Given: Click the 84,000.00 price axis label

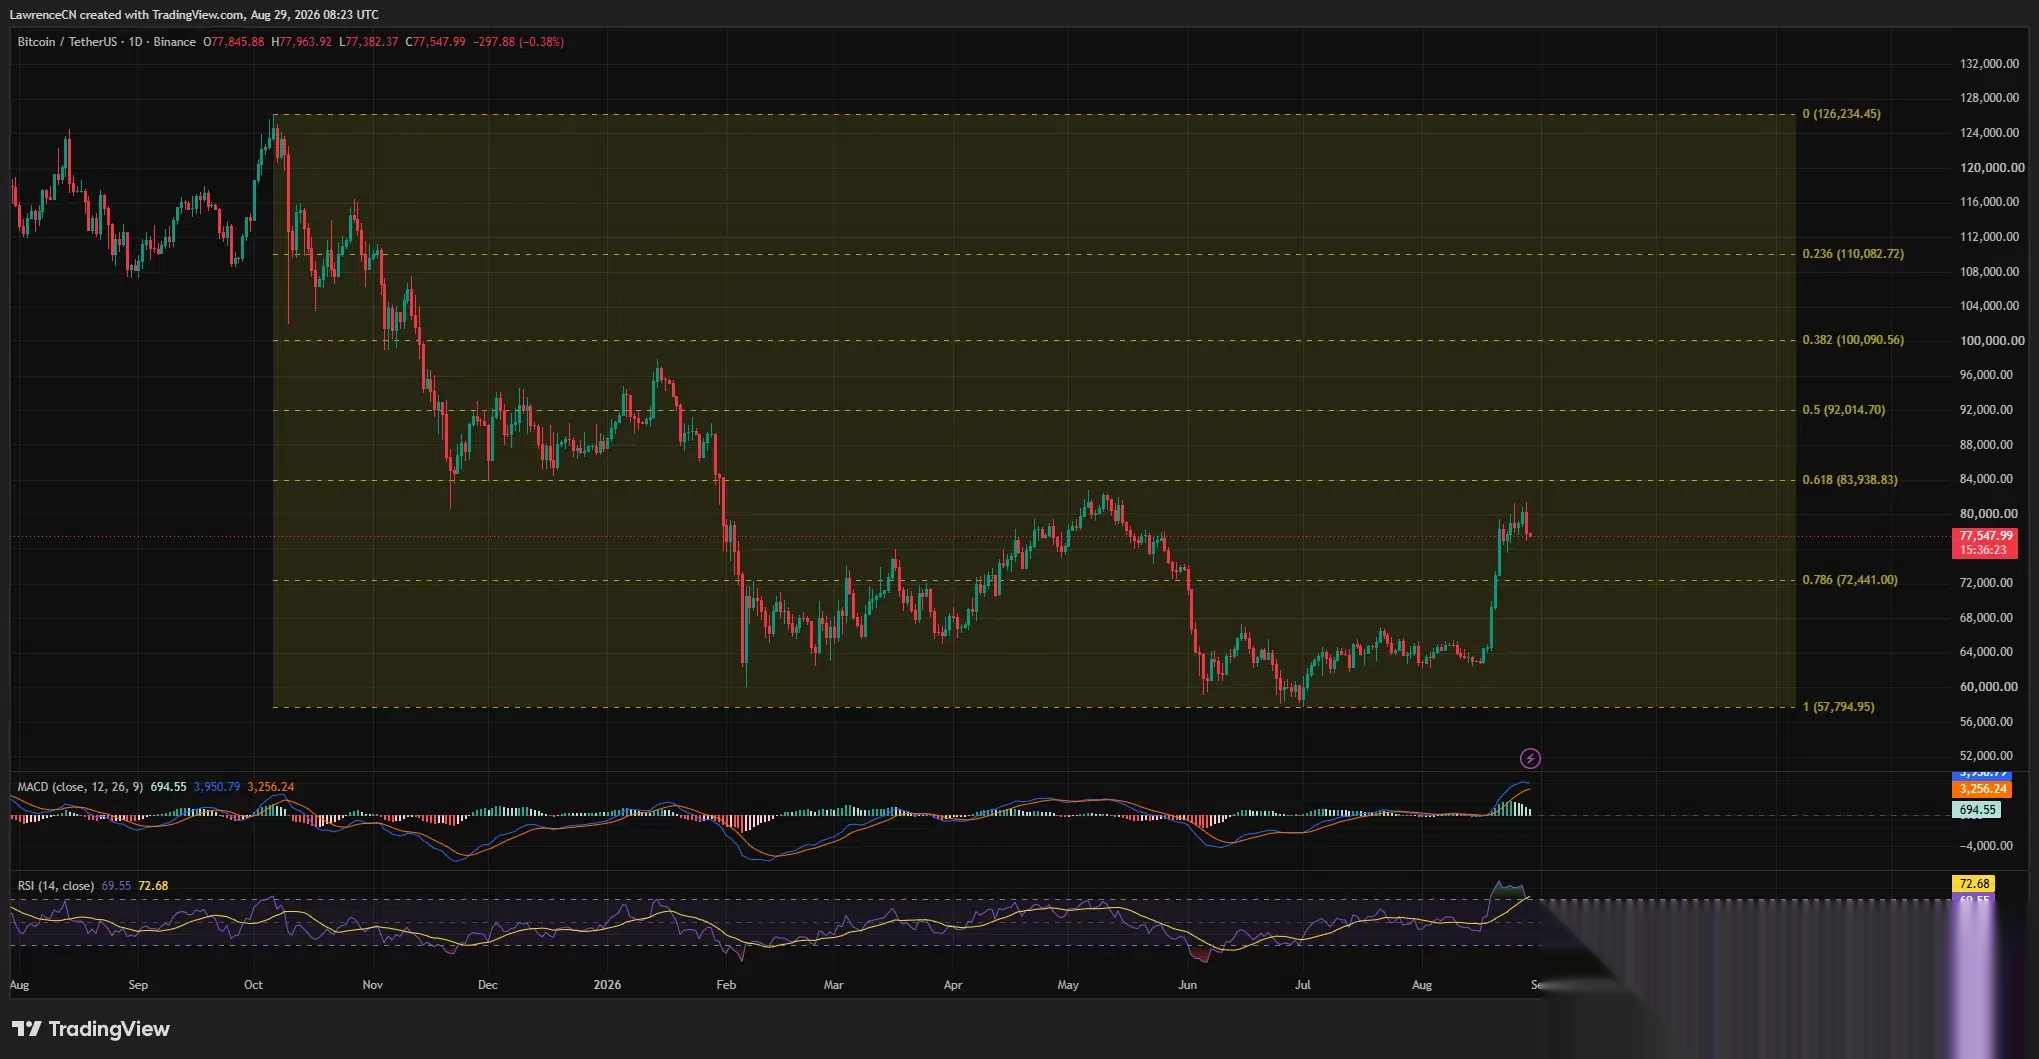Looking at the screenshot, I should tap(1986, 479).
